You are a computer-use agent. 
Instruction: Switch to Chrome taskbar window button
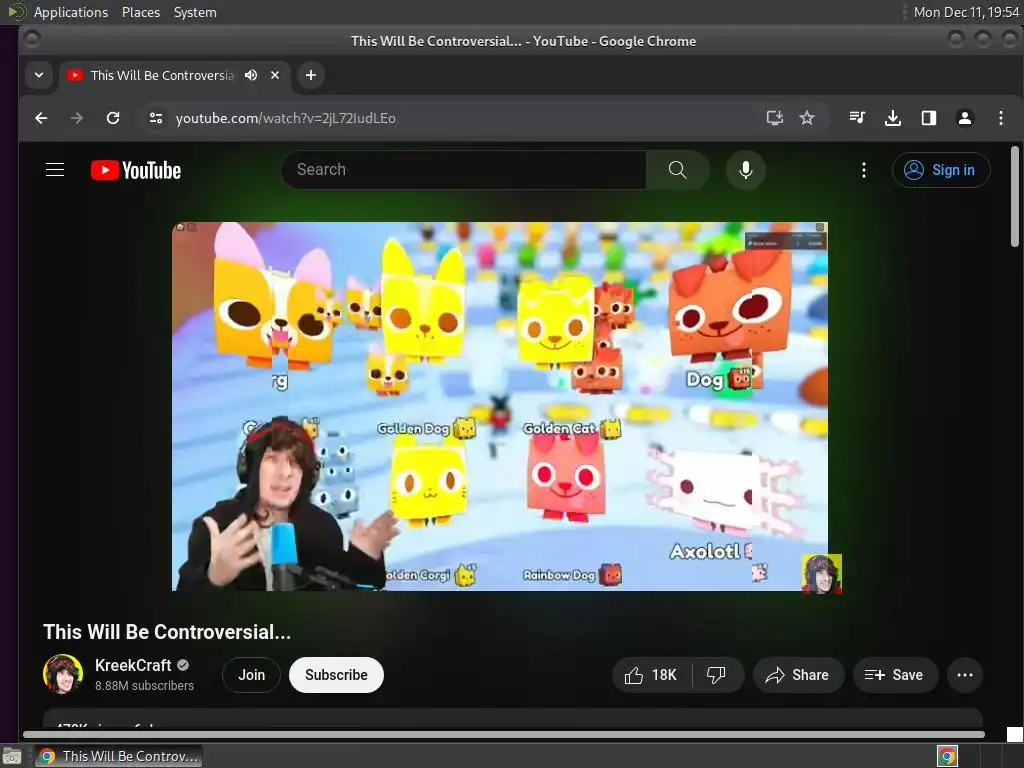coord(119,756)
